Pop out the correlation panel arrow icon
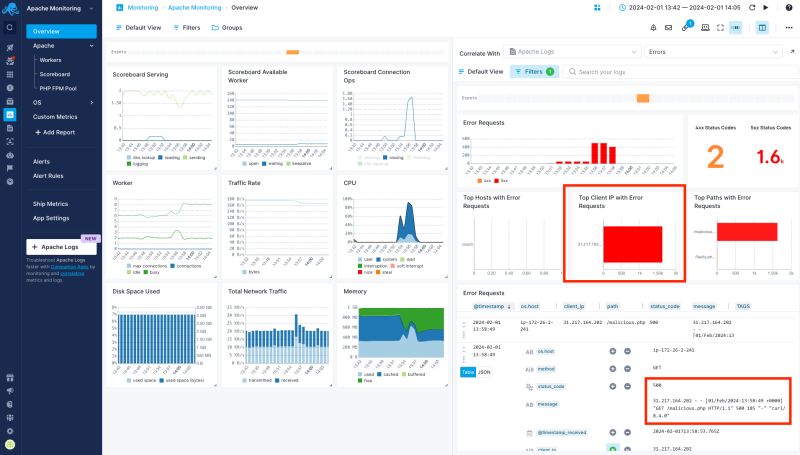The height and width of the screenshot is (455, 800). click(x=792, y=52)
